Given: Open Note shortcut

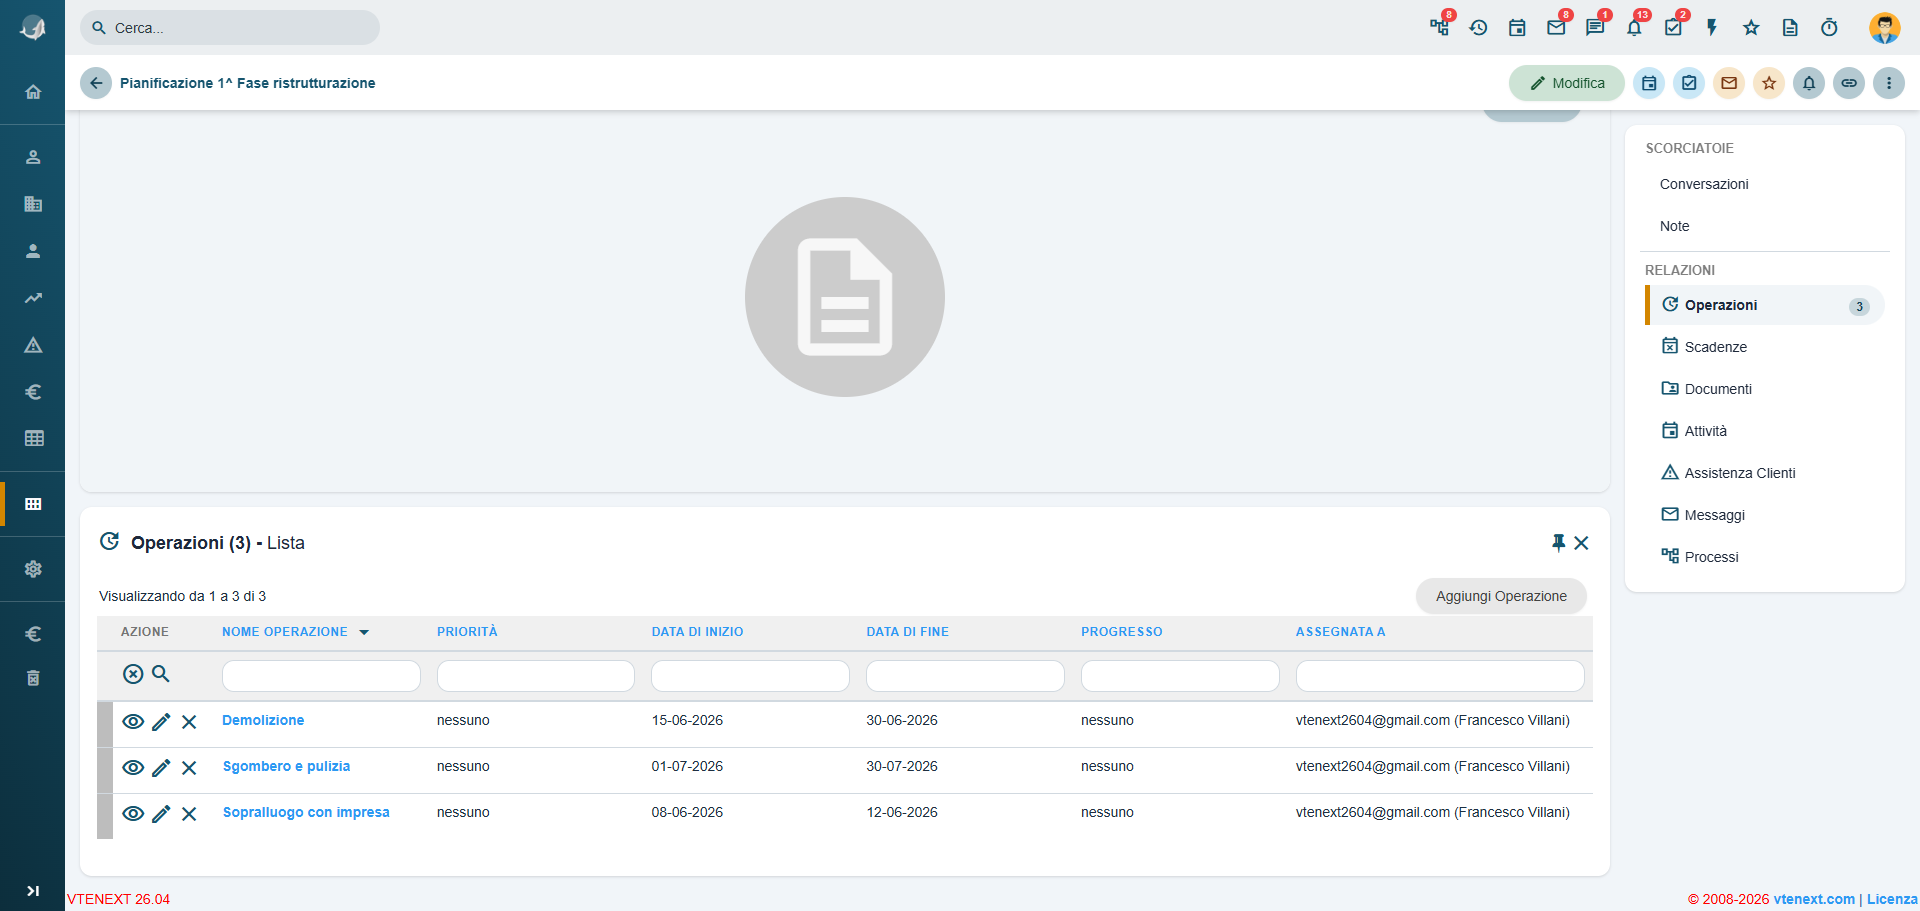Looking at the screenshot, I should click(1674, 226).
